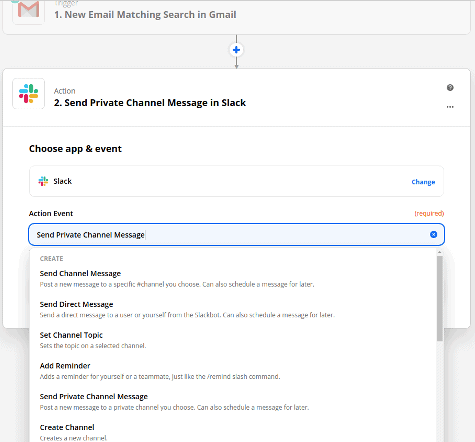Pick Send Private Channel Message from the list
Viewport: 475px width, 442px height.
(x=233, y=402)
